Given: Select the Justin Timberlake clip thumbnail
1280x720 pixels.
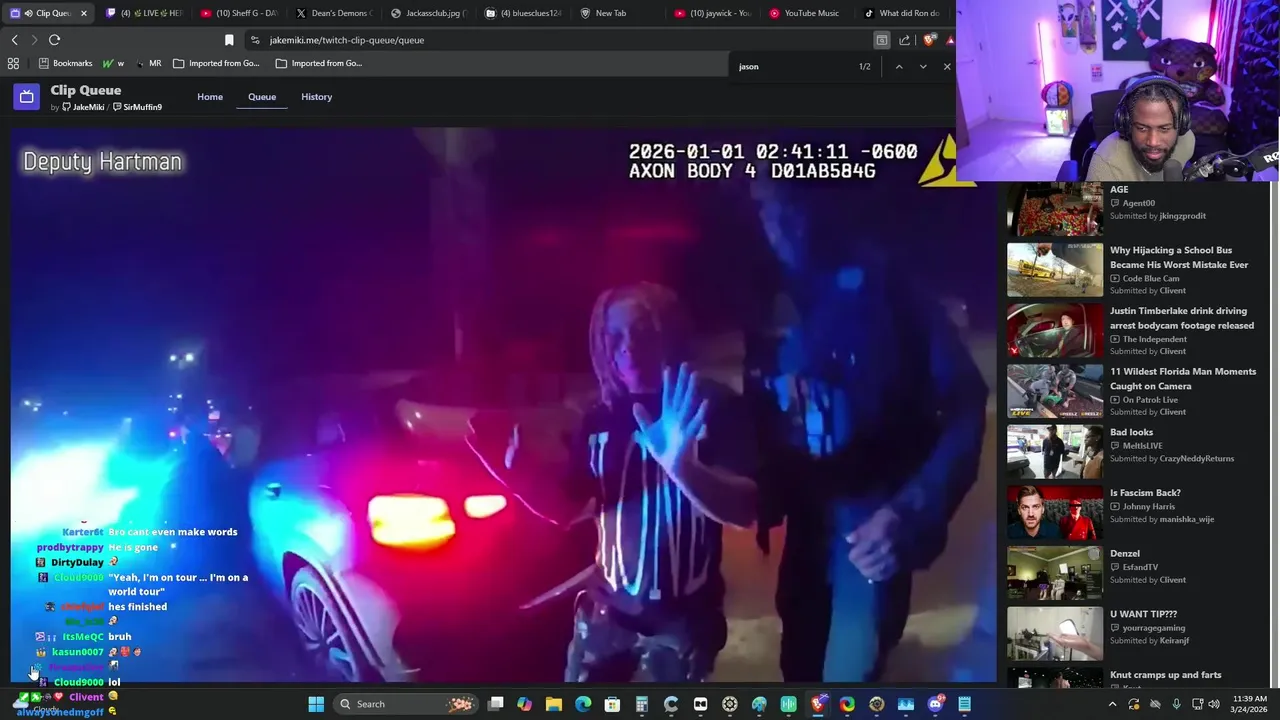Looking at the screenshot, I should (1055, 331).
